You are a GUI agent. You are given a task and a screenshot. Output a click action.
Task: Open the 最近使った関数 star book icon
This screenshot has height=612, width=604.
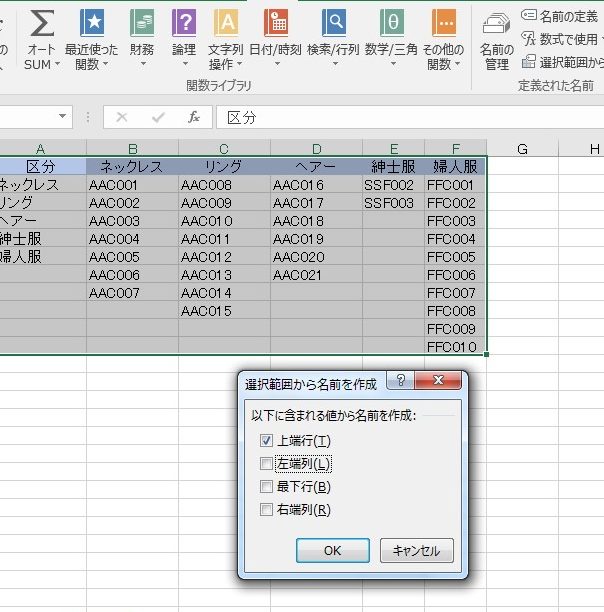pyautogui.click(x=92, y=23)
